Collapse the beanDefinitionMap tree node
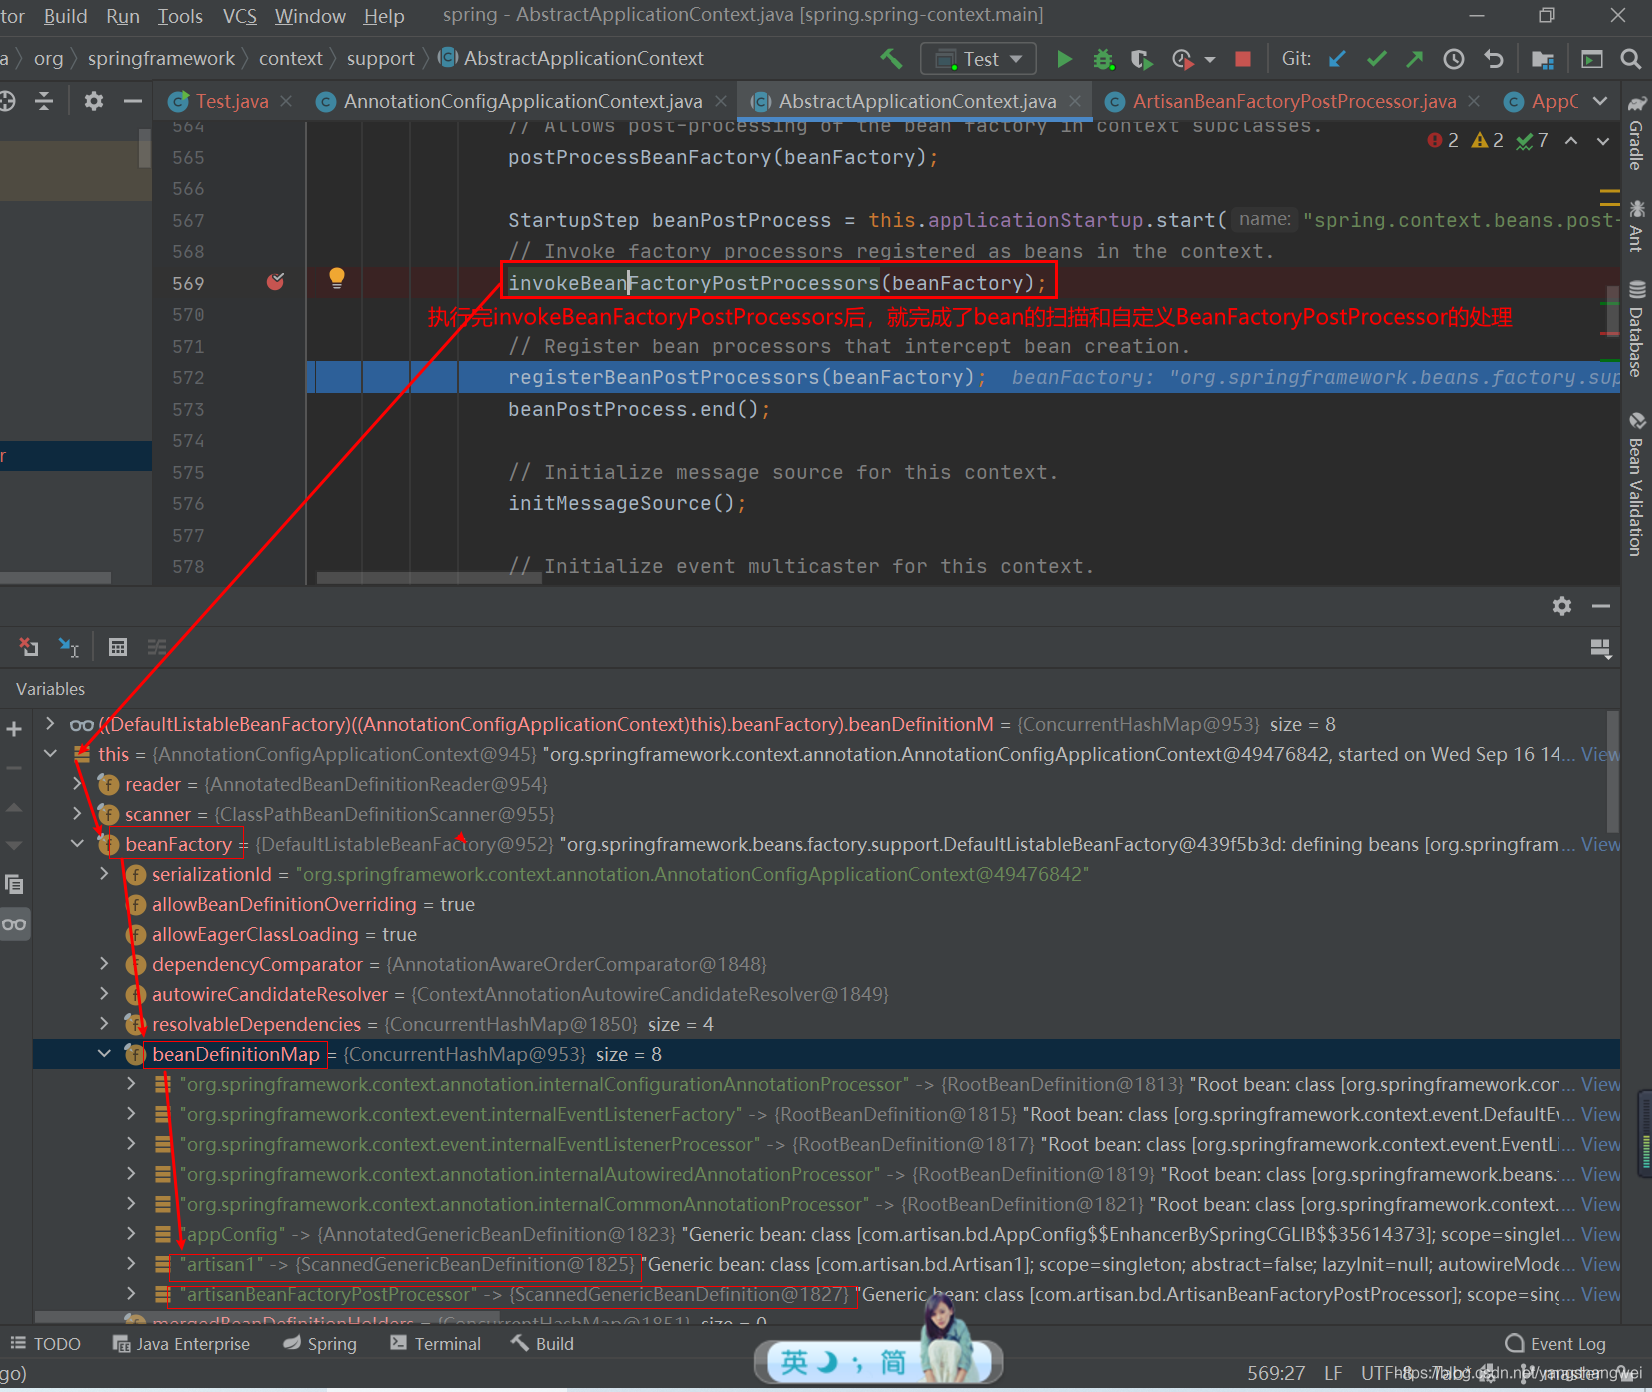Viewport: 1652px width, 1392px height. 104,1054
